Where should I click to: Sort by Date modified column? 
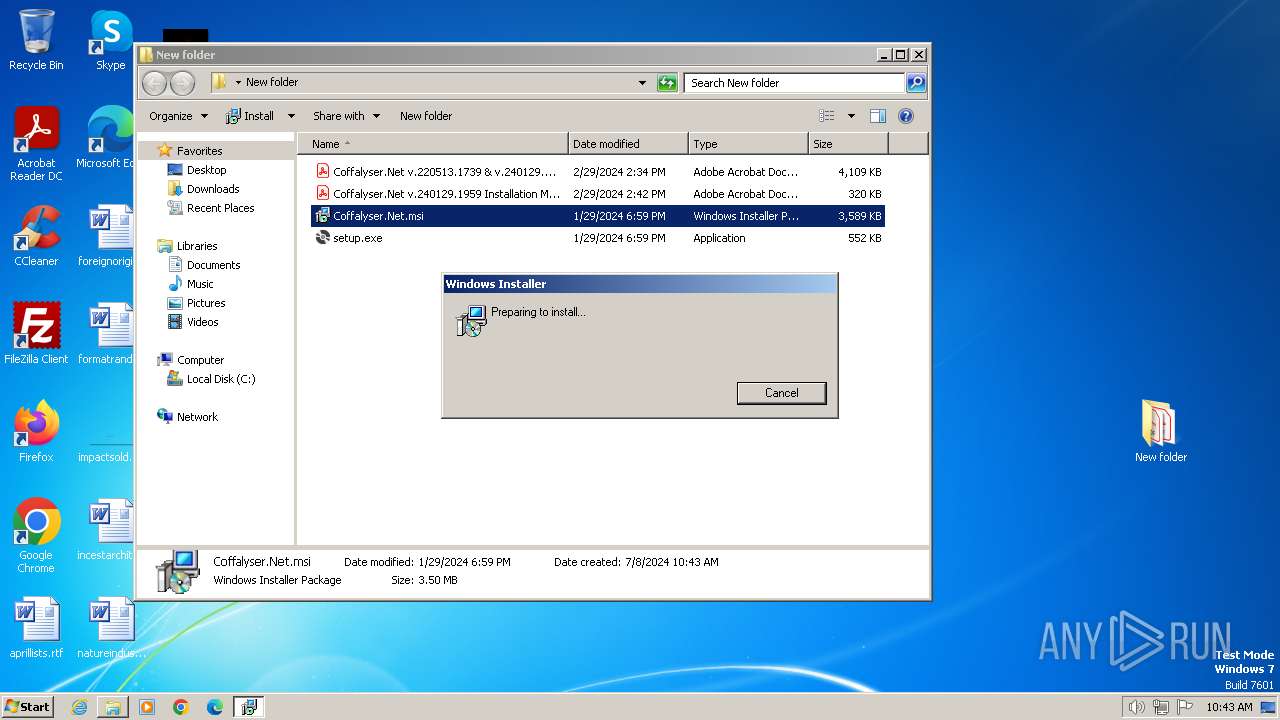click(x=628, y=144)
